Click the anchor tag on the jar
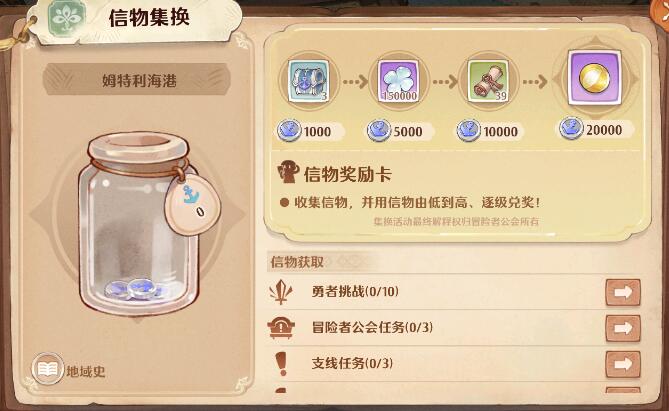Viewport: 669px width, 411px height. pyautogui.click(x=192, y=204)
